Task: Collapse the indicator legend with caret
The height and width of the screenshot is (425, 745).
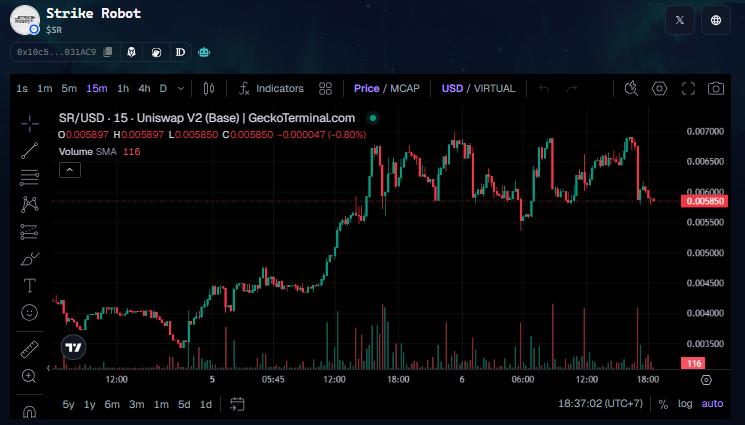Action: point(70,170)
